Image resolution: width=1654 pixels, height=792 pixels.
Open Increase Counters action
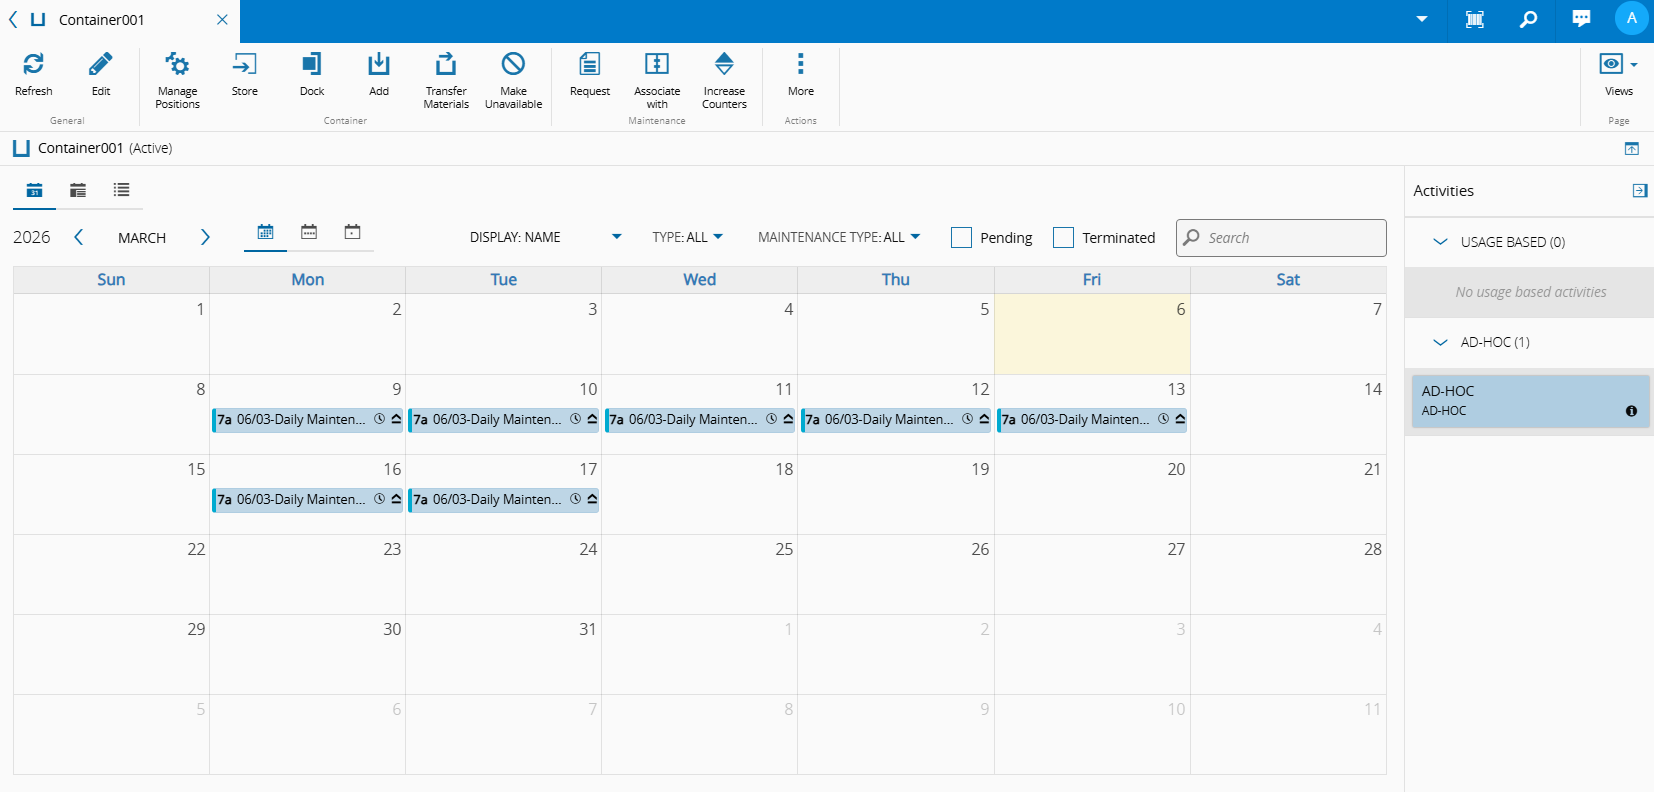(724, 66)
